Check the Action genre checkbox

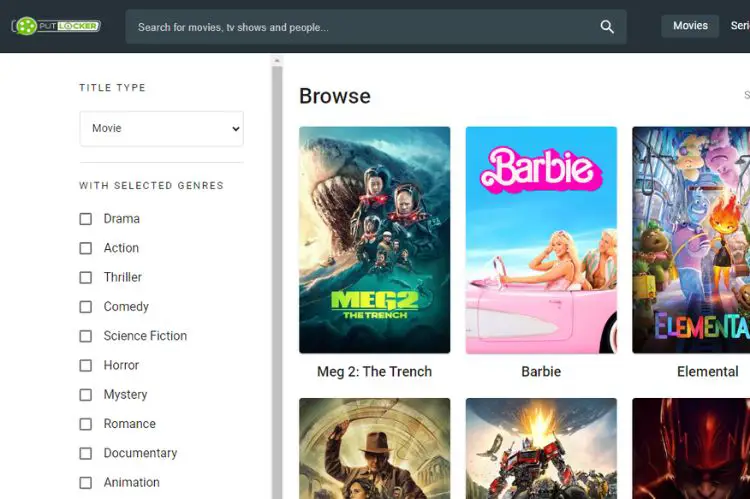point(86,248)
